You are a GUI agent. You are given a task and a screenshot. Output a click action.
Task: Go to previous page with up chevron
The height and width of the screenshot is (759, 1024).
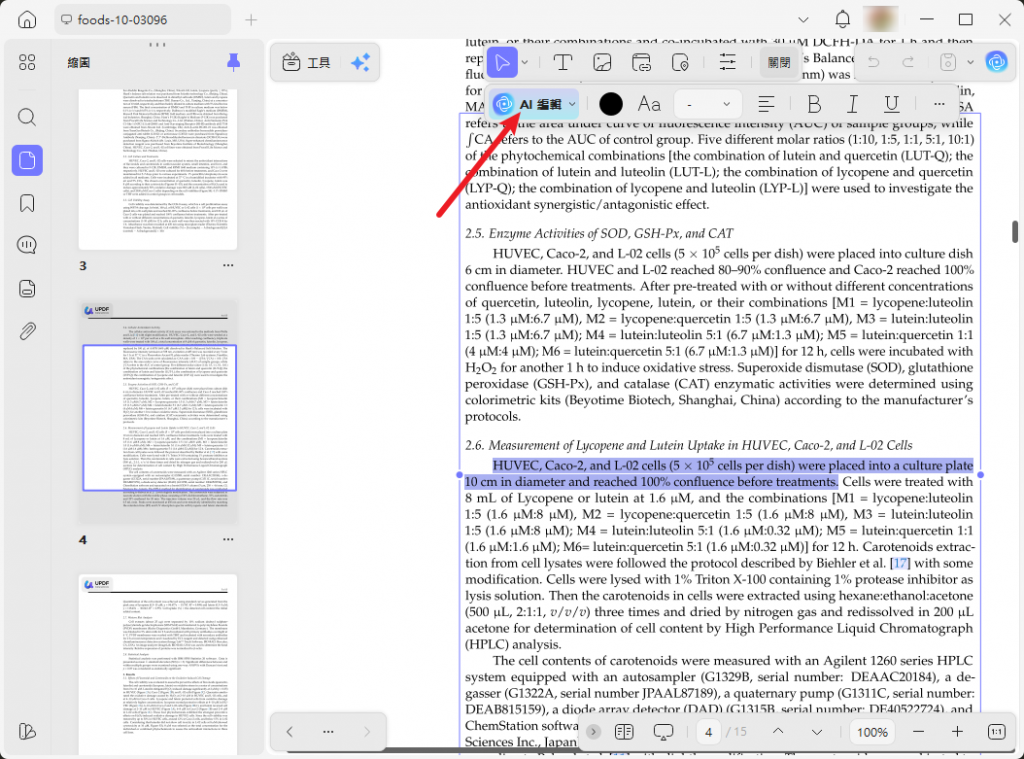point(778,732)
